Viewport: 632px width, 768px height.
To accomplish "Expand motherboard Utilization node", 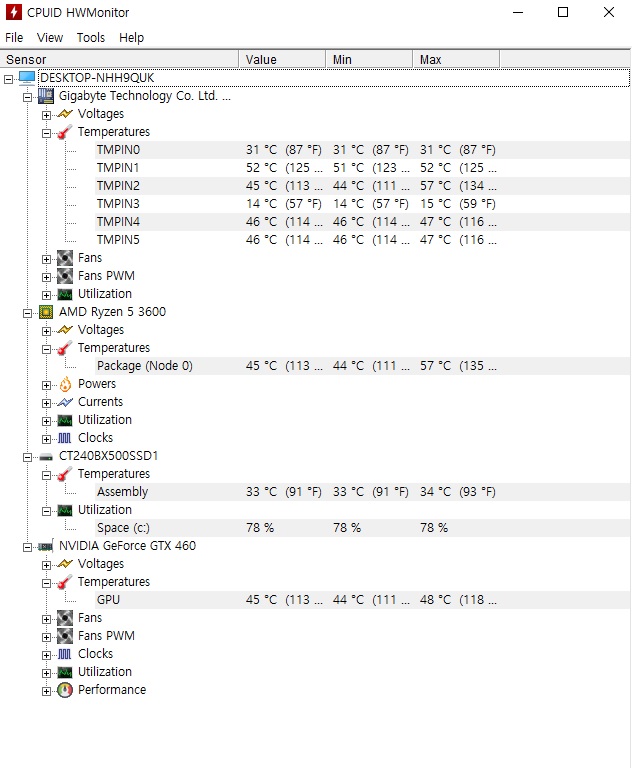I will (x=46, y=295).
